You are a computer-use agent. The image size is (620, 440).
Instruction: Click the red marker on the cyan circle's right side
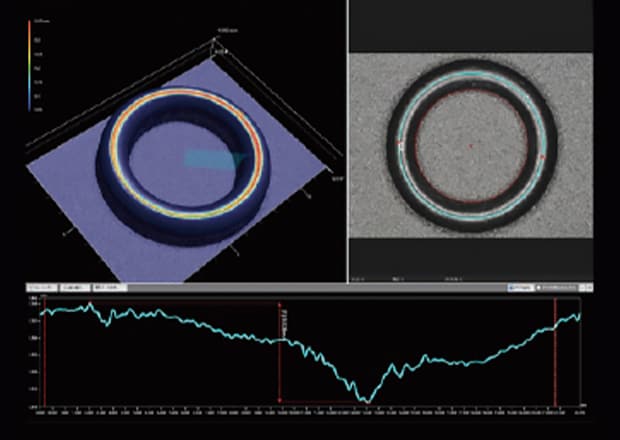541,157
